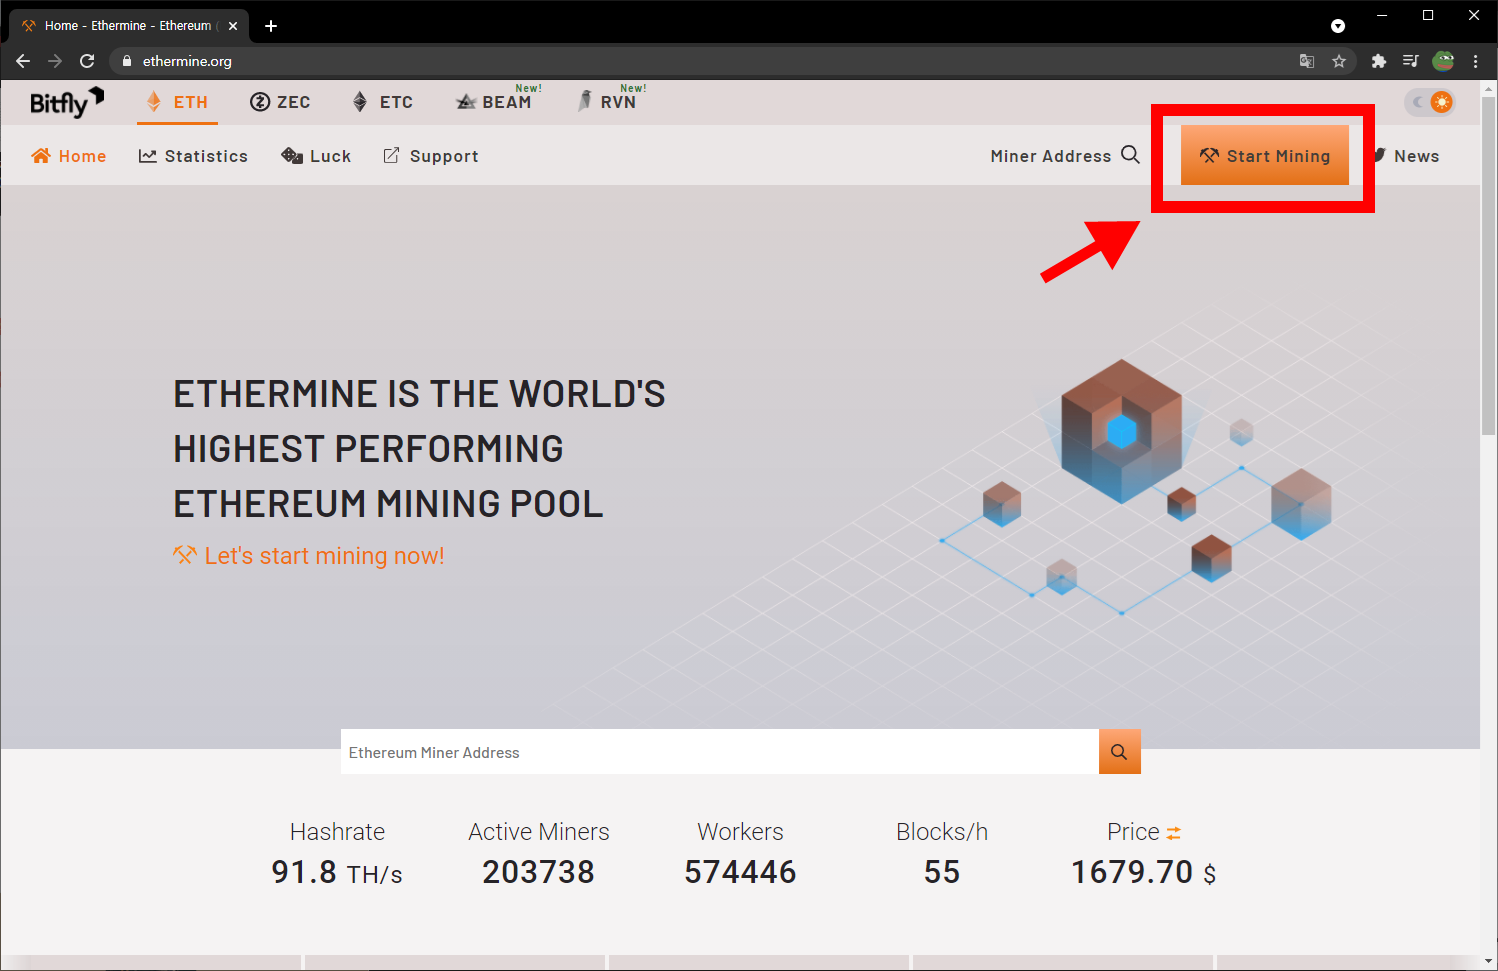Click the magnifier icon beside Miner Address
The image size is (1498, 971).
1130,155
